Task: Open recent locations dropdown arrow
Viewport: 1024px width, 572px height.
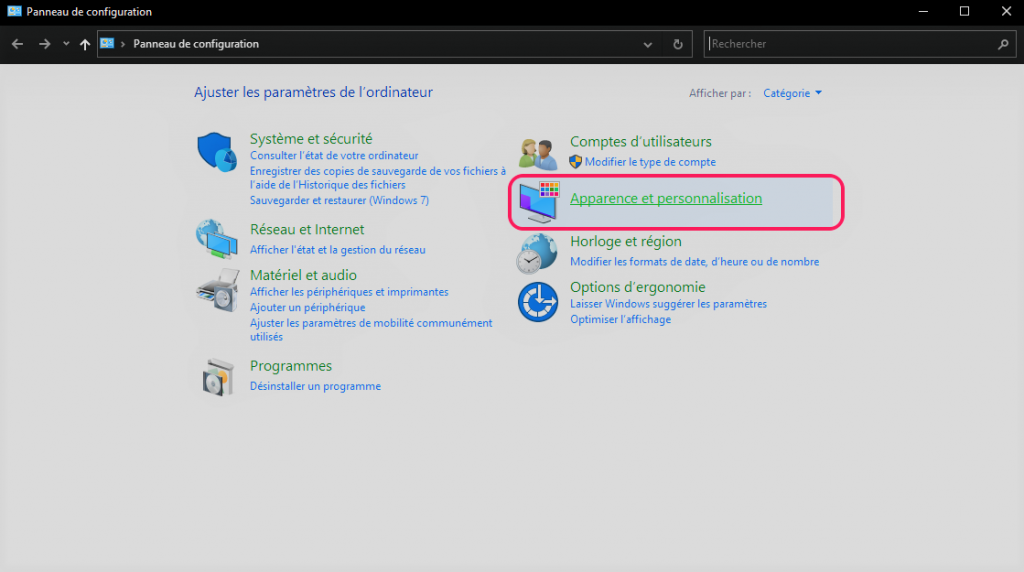Action: coord(66,44)
